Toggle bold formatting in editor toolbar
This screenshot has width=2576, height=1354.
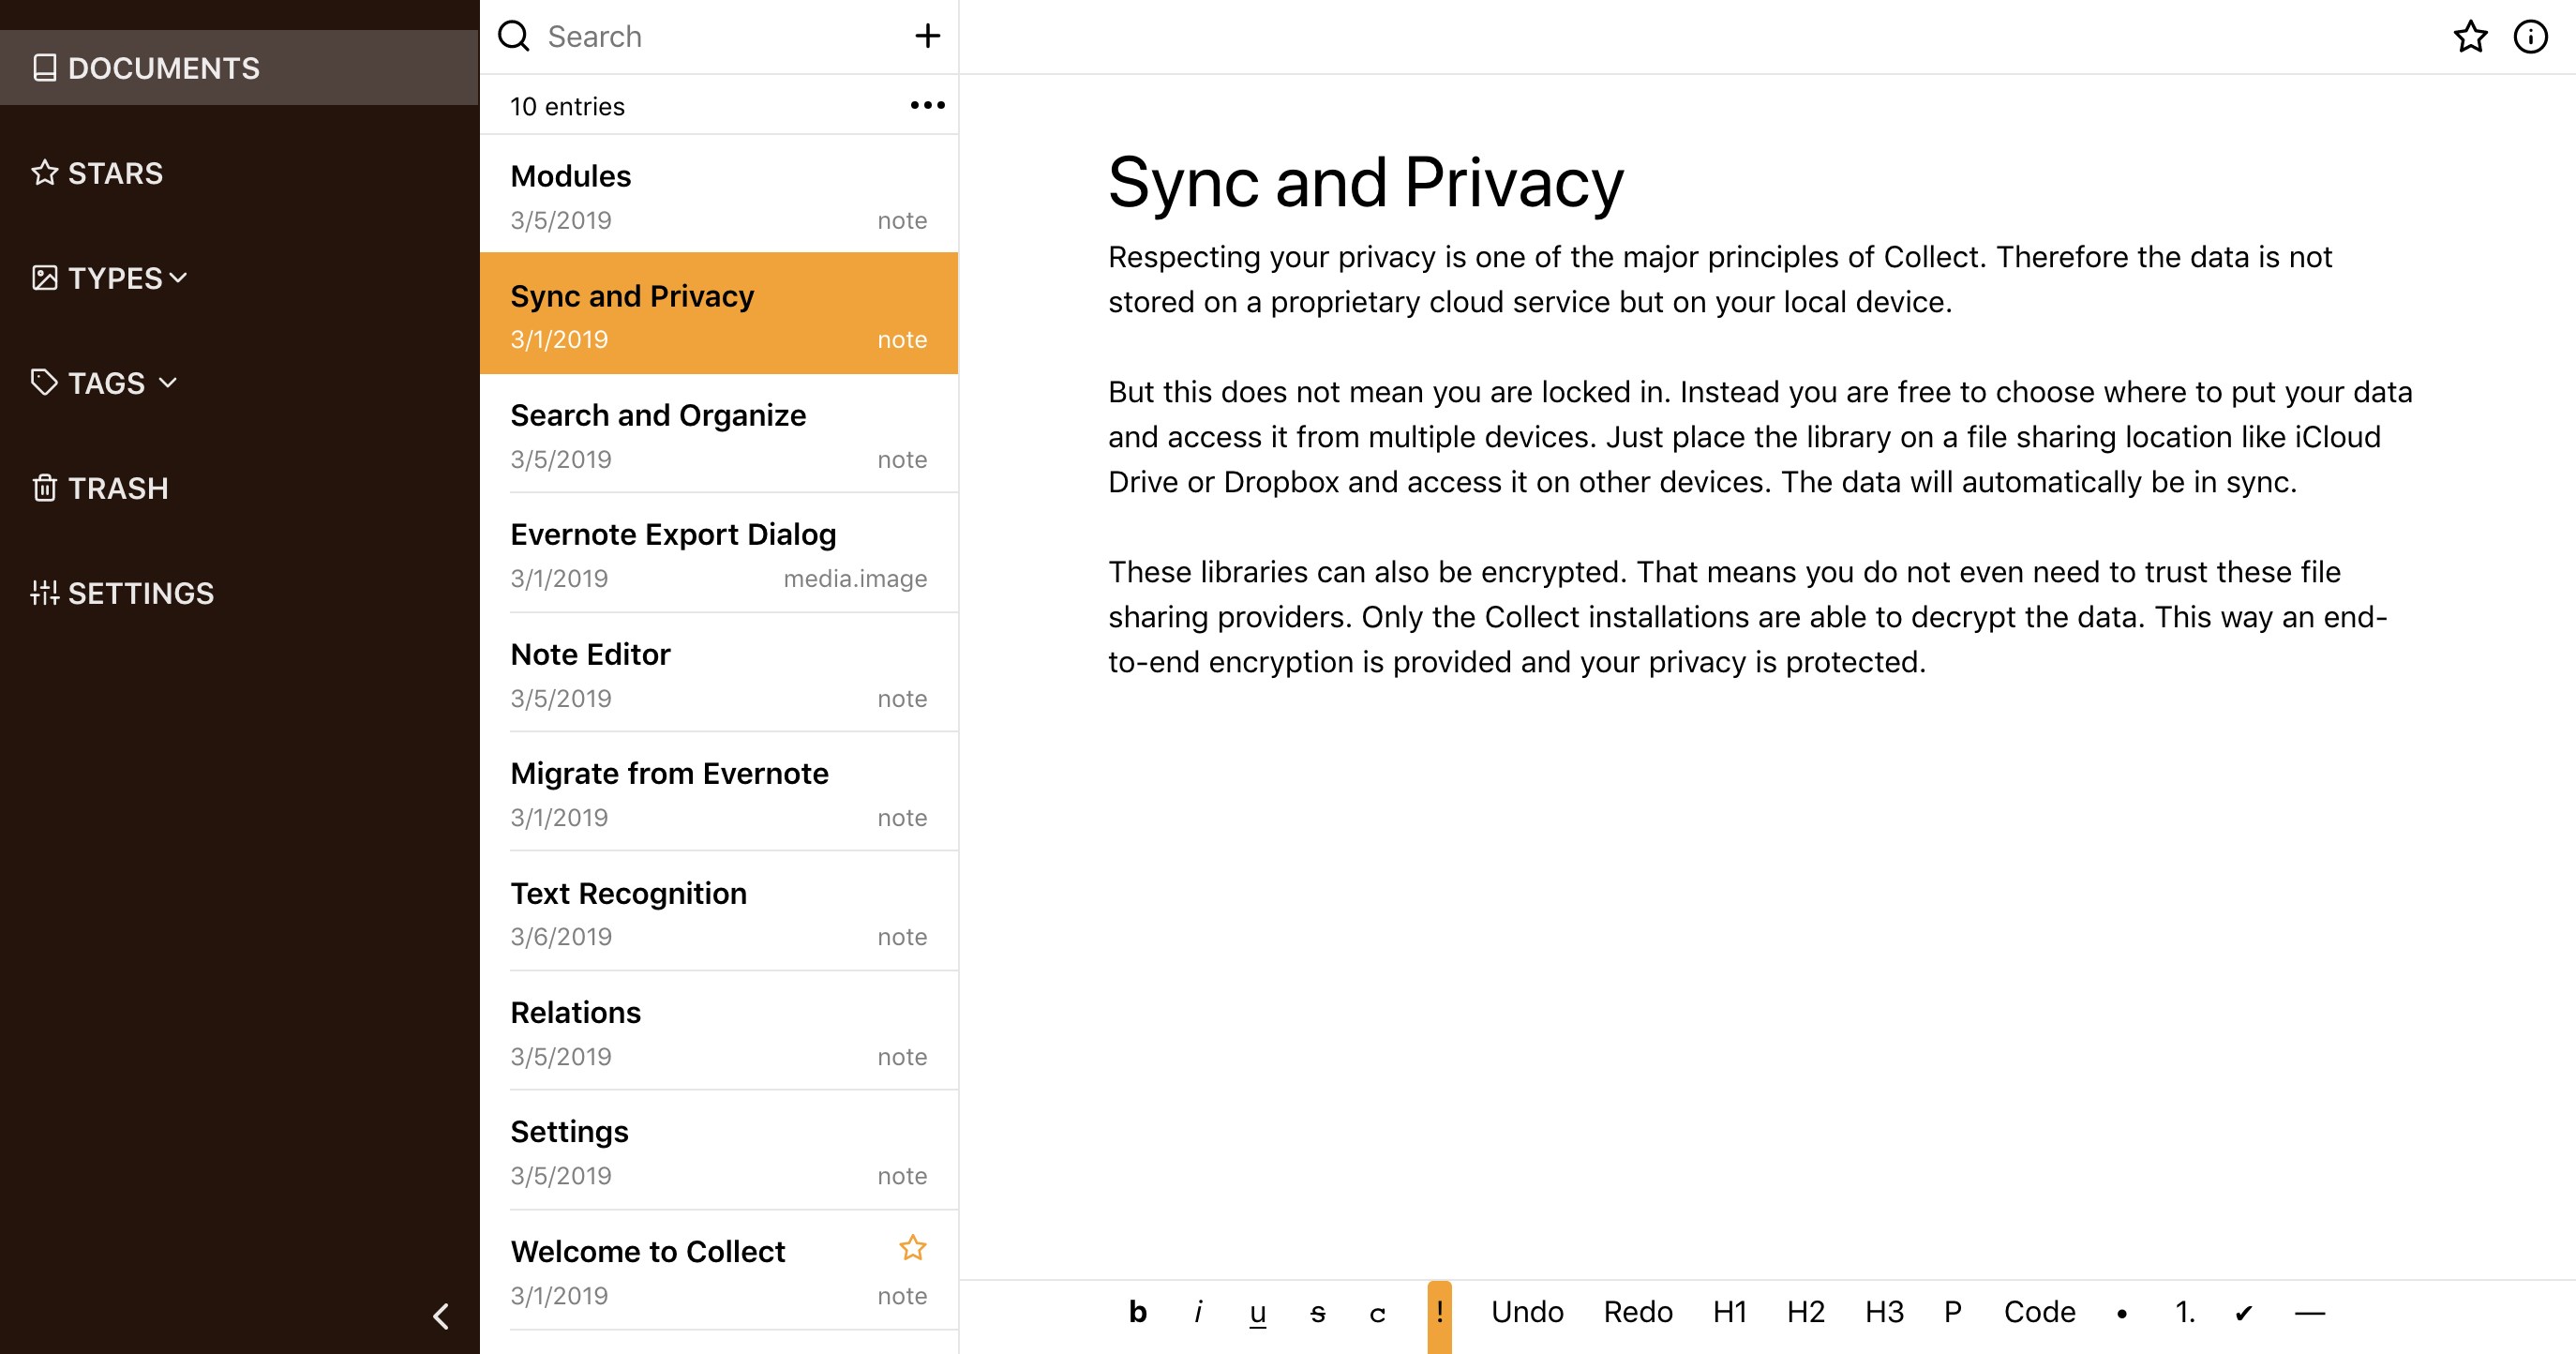pos(1137,1312)
